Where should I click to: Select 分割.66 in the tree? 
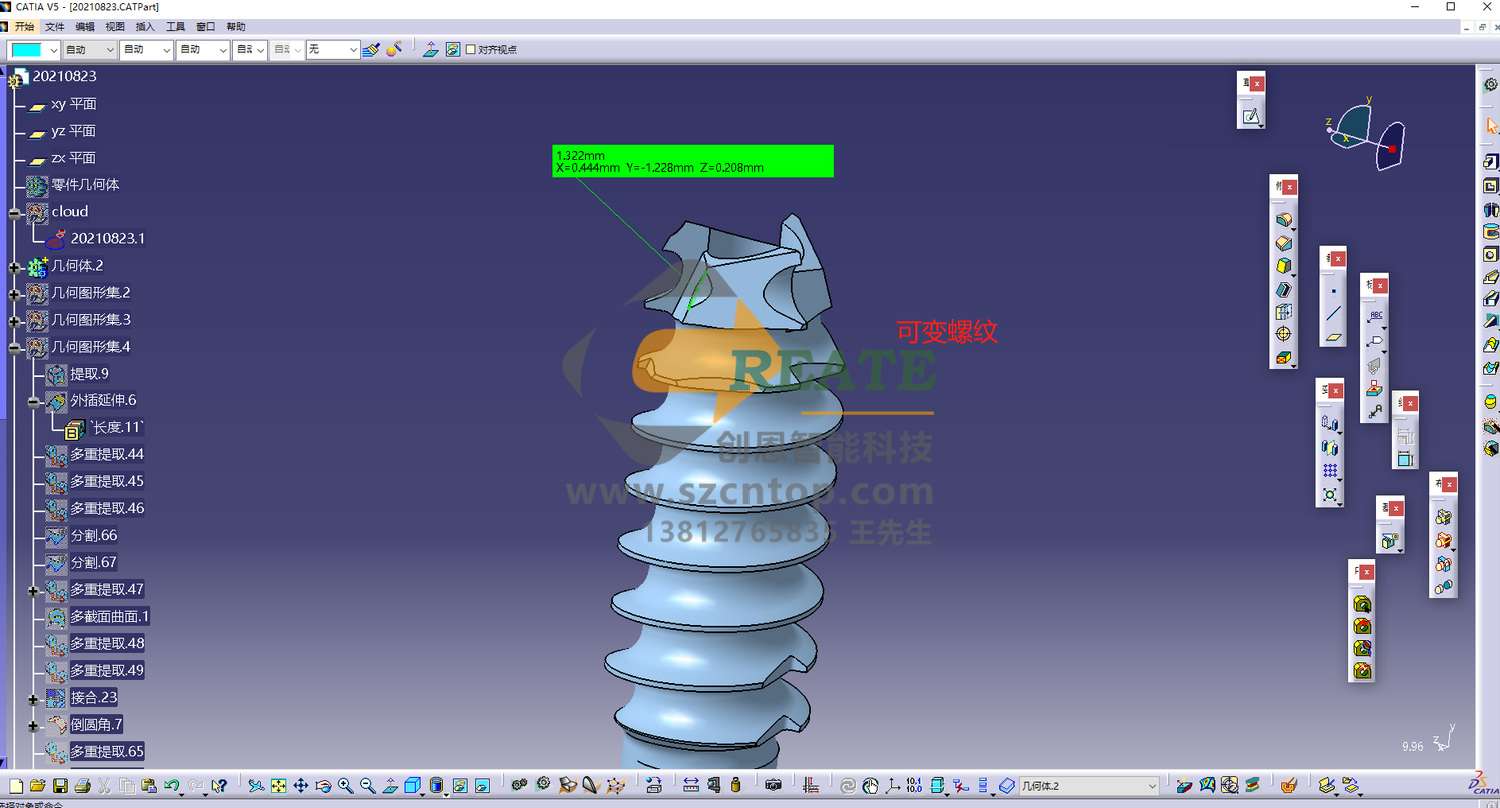pyautogui.click(x=93, y=536)
